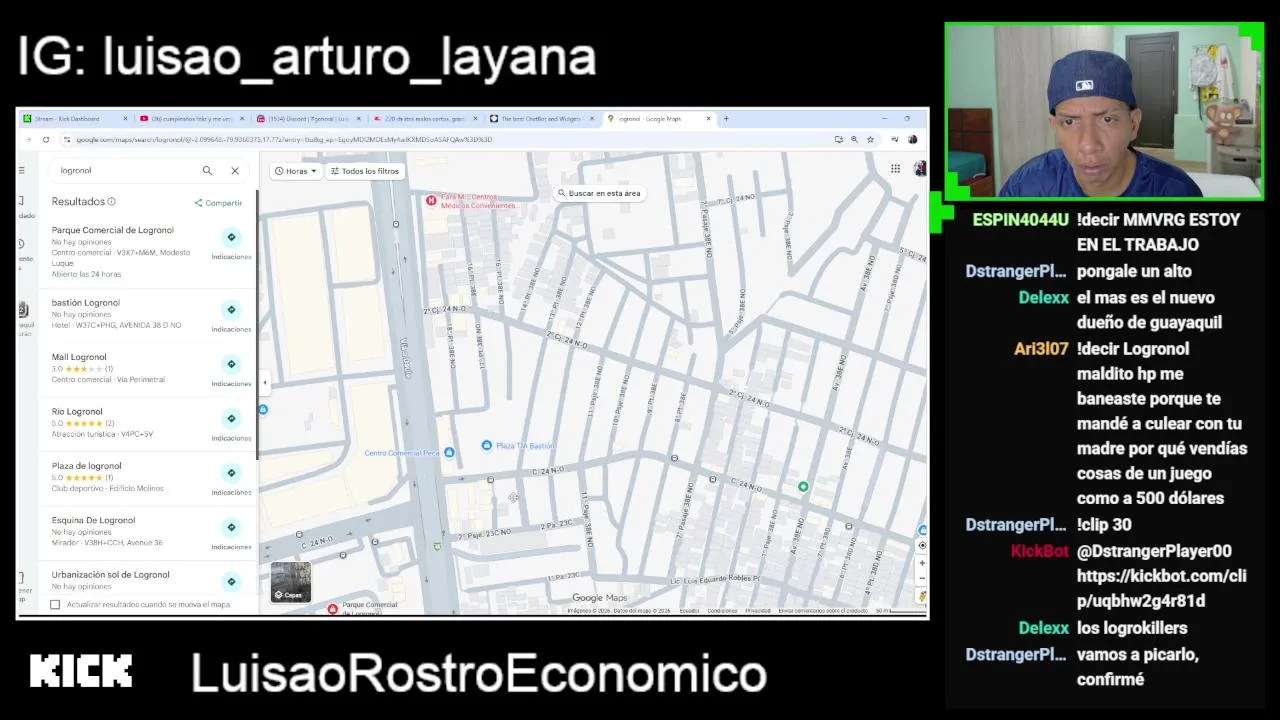The height and width of the screenshot is (720, 1280).
Task: Click the Google apps grid icon
Action: 895,169
